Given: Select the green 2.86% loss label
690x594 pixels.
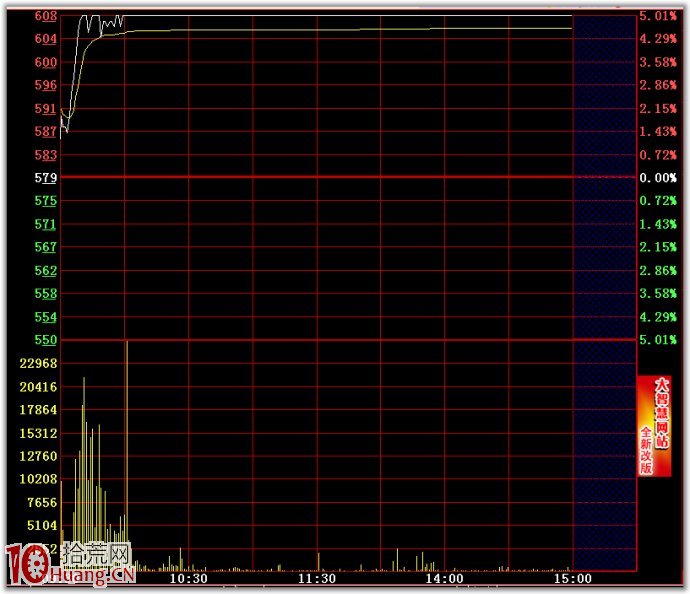Looking at the screenshot, I should [x=658, y=271].
